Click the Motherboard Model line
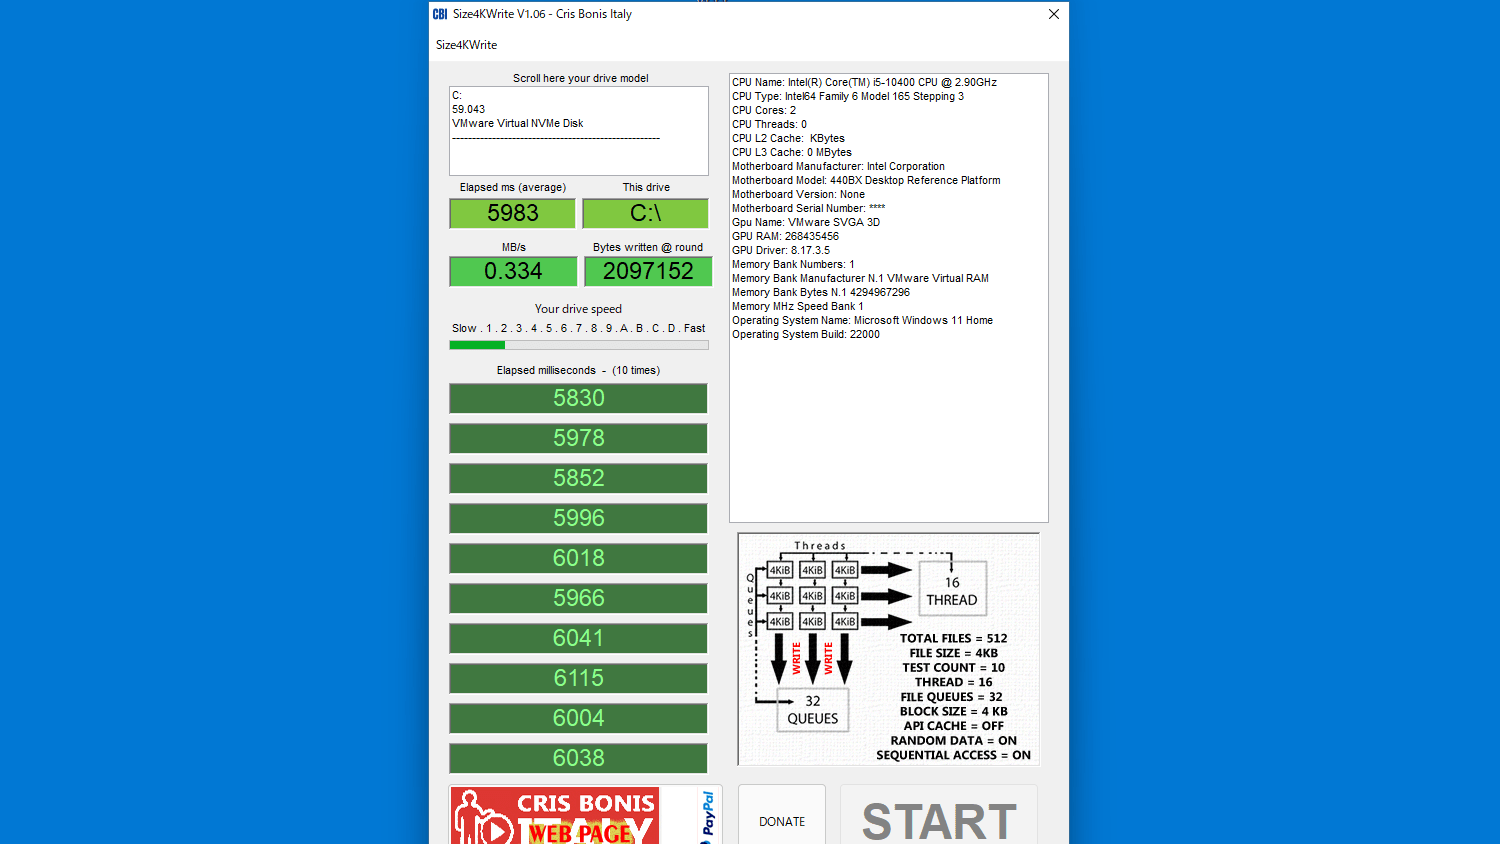Image resolution: width=1500 pixels, height=844 pixels. 866,180
